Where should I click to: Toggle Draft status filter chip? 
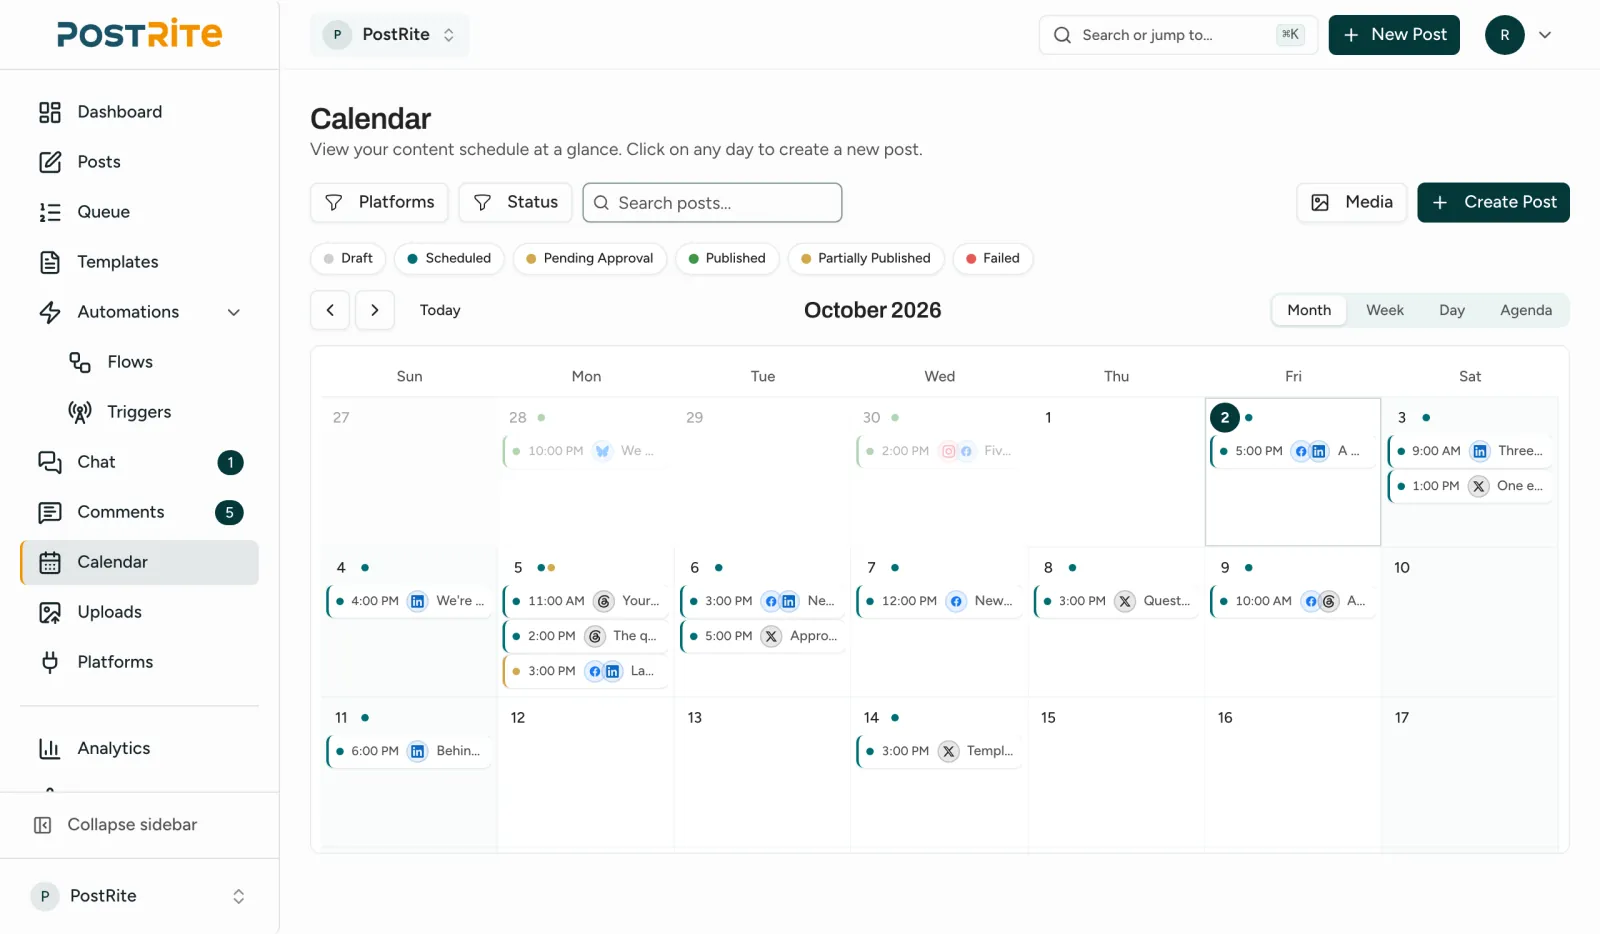tap(348, 258)
